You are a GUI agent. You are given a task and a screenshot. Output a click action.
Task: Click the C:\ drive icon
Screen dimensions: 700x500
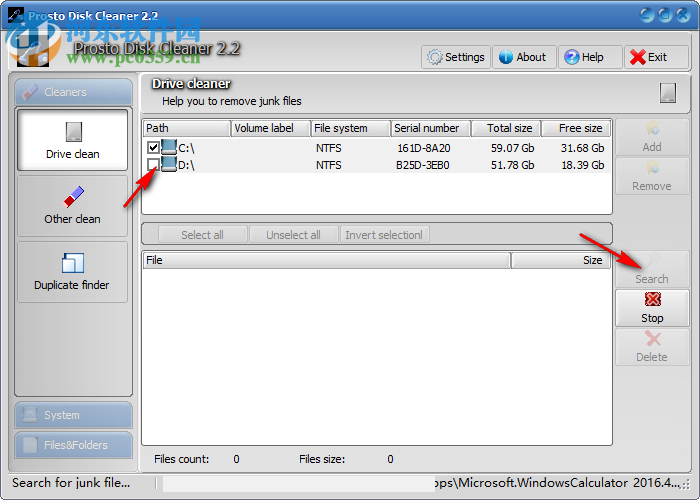pos(169,147)
